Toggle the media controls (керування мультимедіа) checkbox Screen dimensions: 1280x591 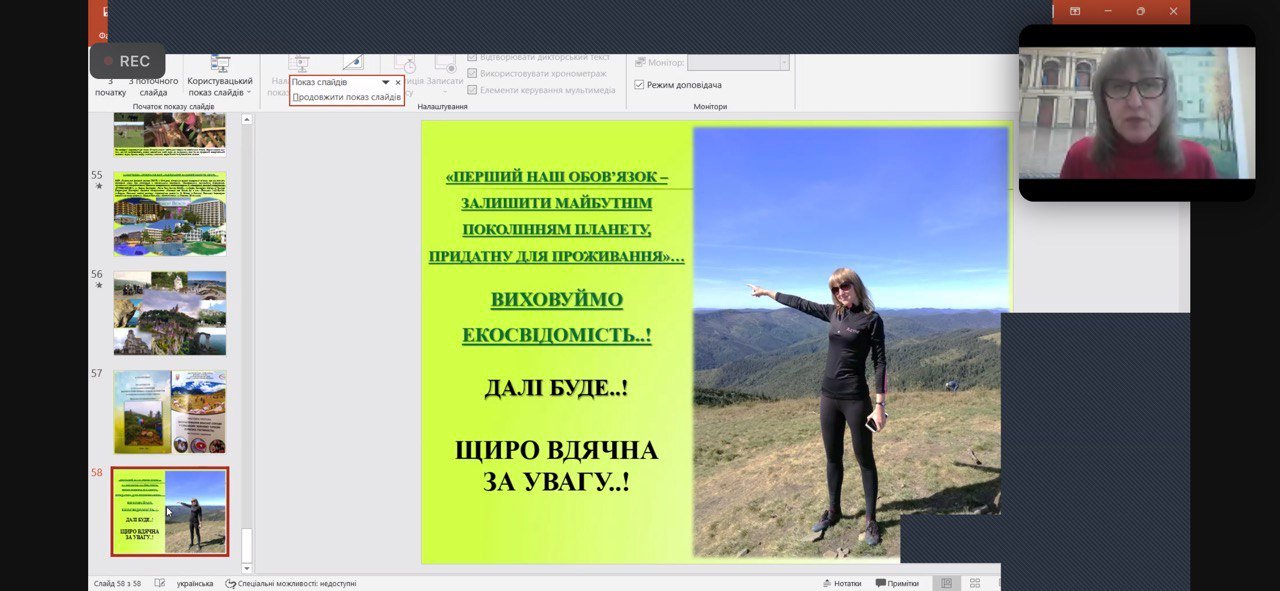(472, 89)
